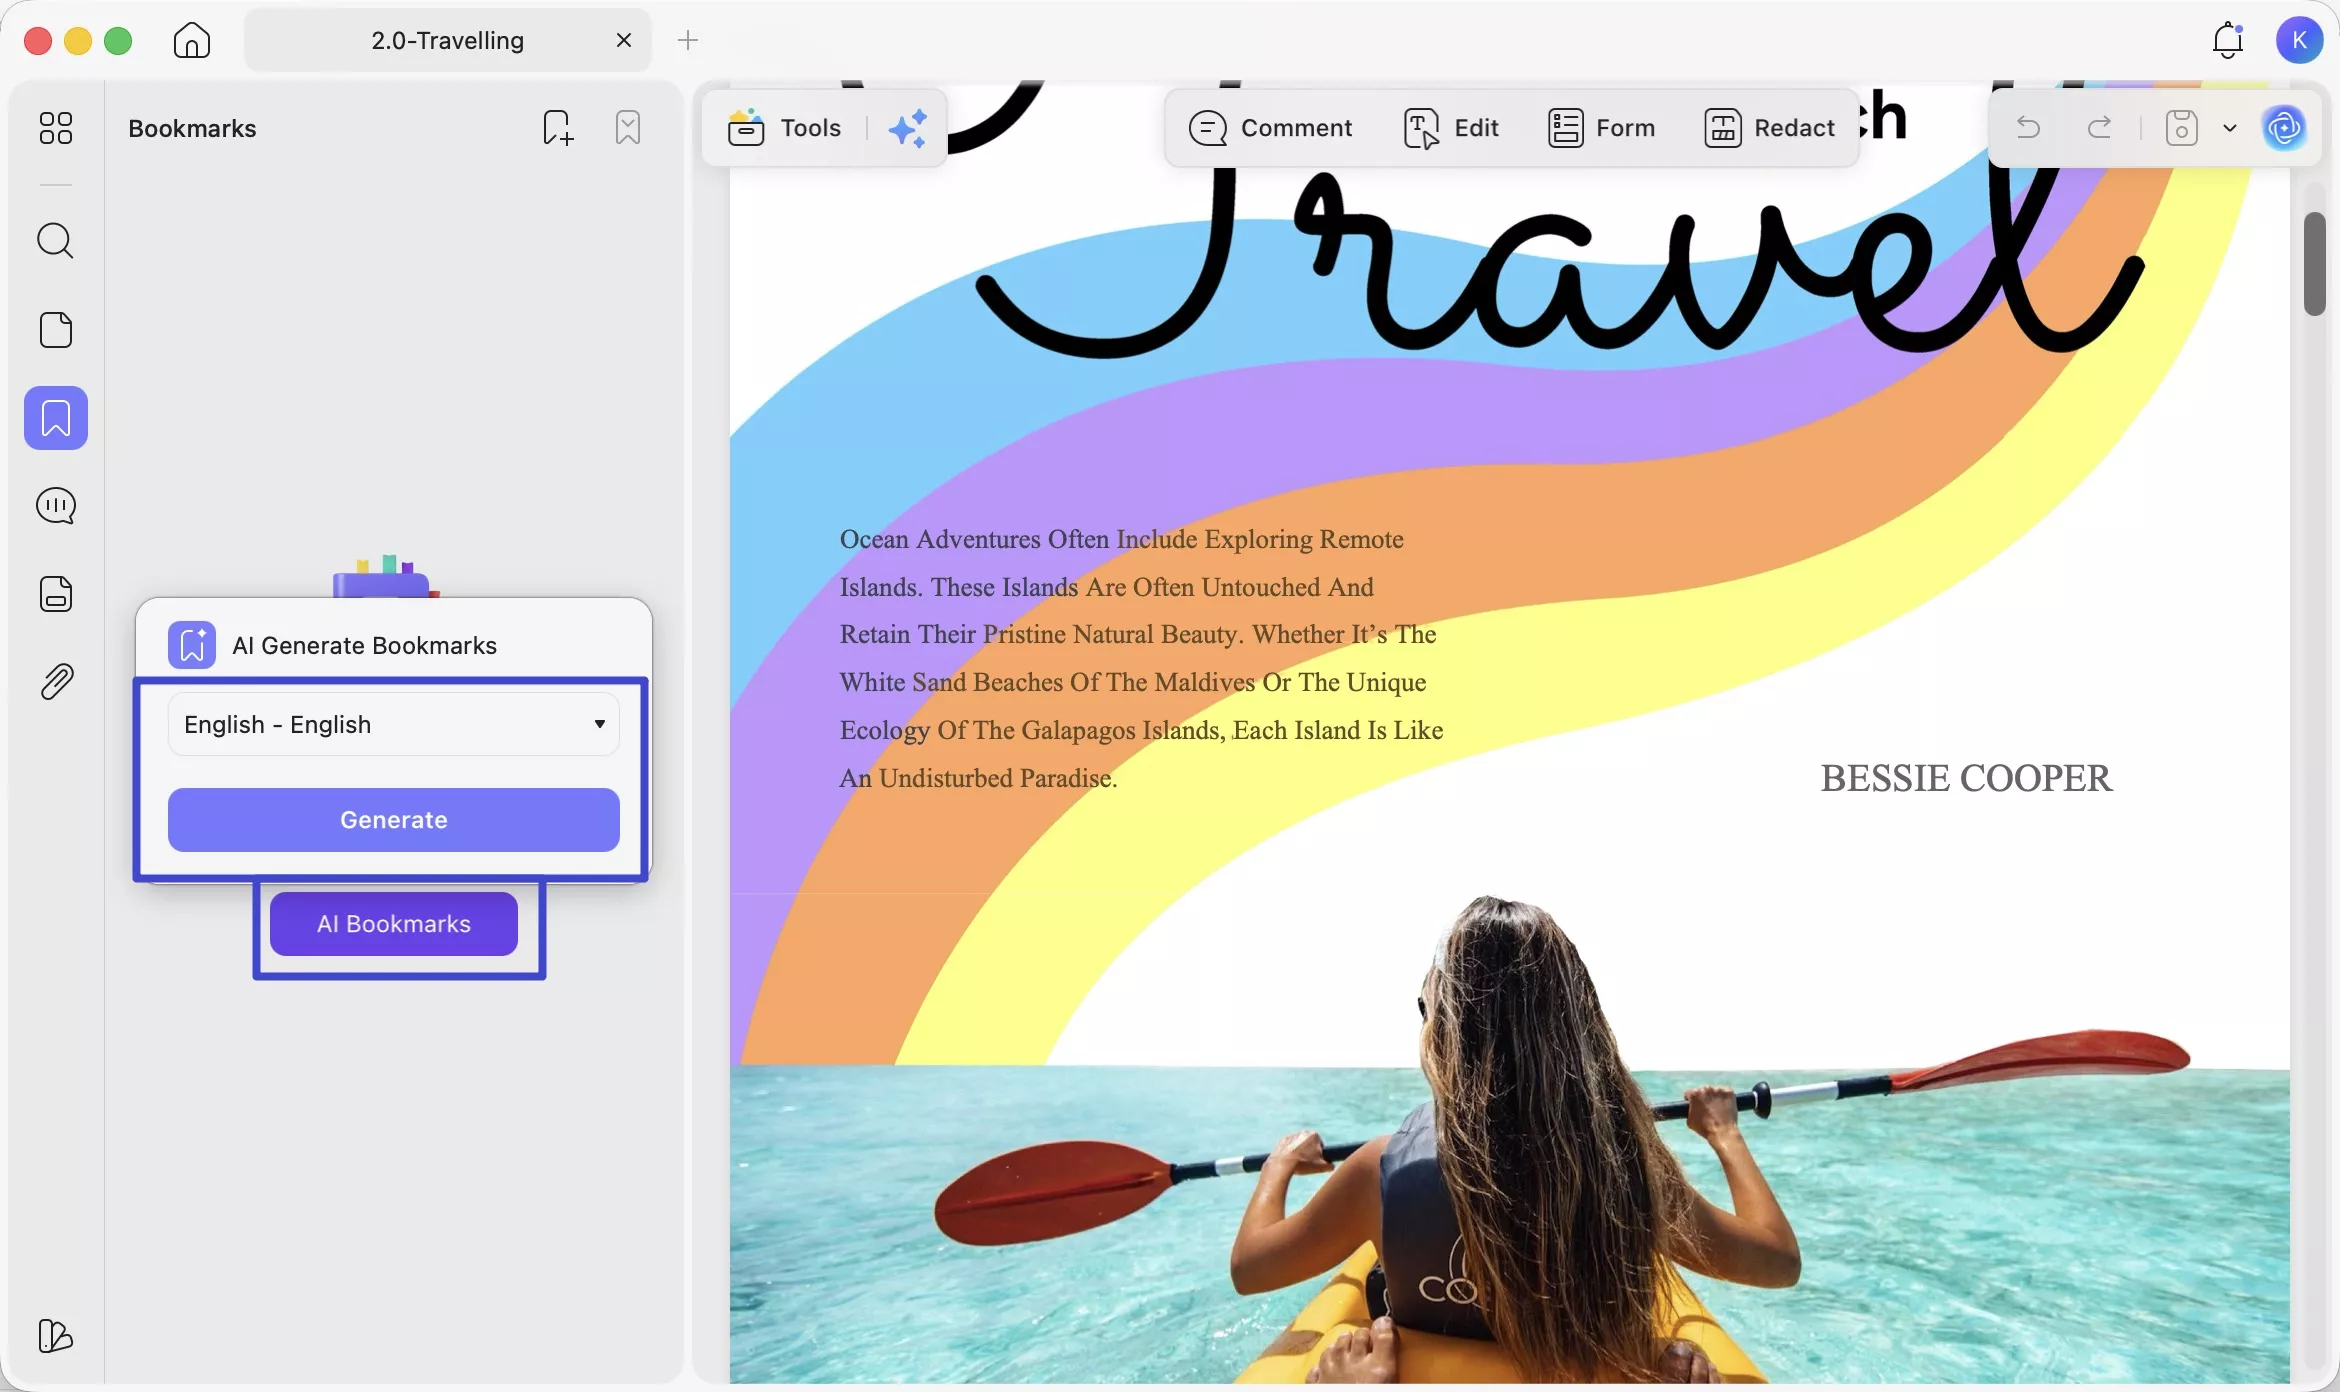Open the pages panel sidebar icon

[56, 330]
